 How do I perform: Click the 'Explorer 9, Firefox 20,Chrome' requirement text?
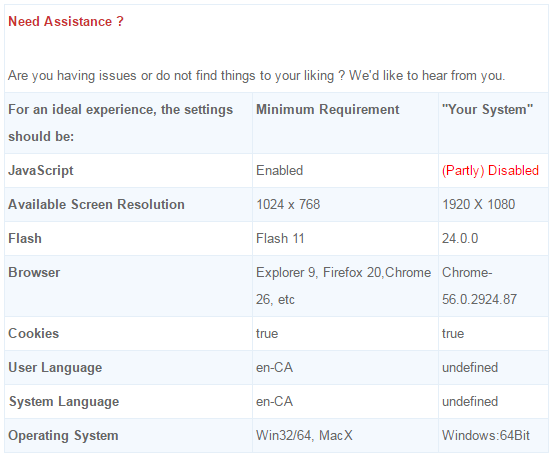point(344,273)
